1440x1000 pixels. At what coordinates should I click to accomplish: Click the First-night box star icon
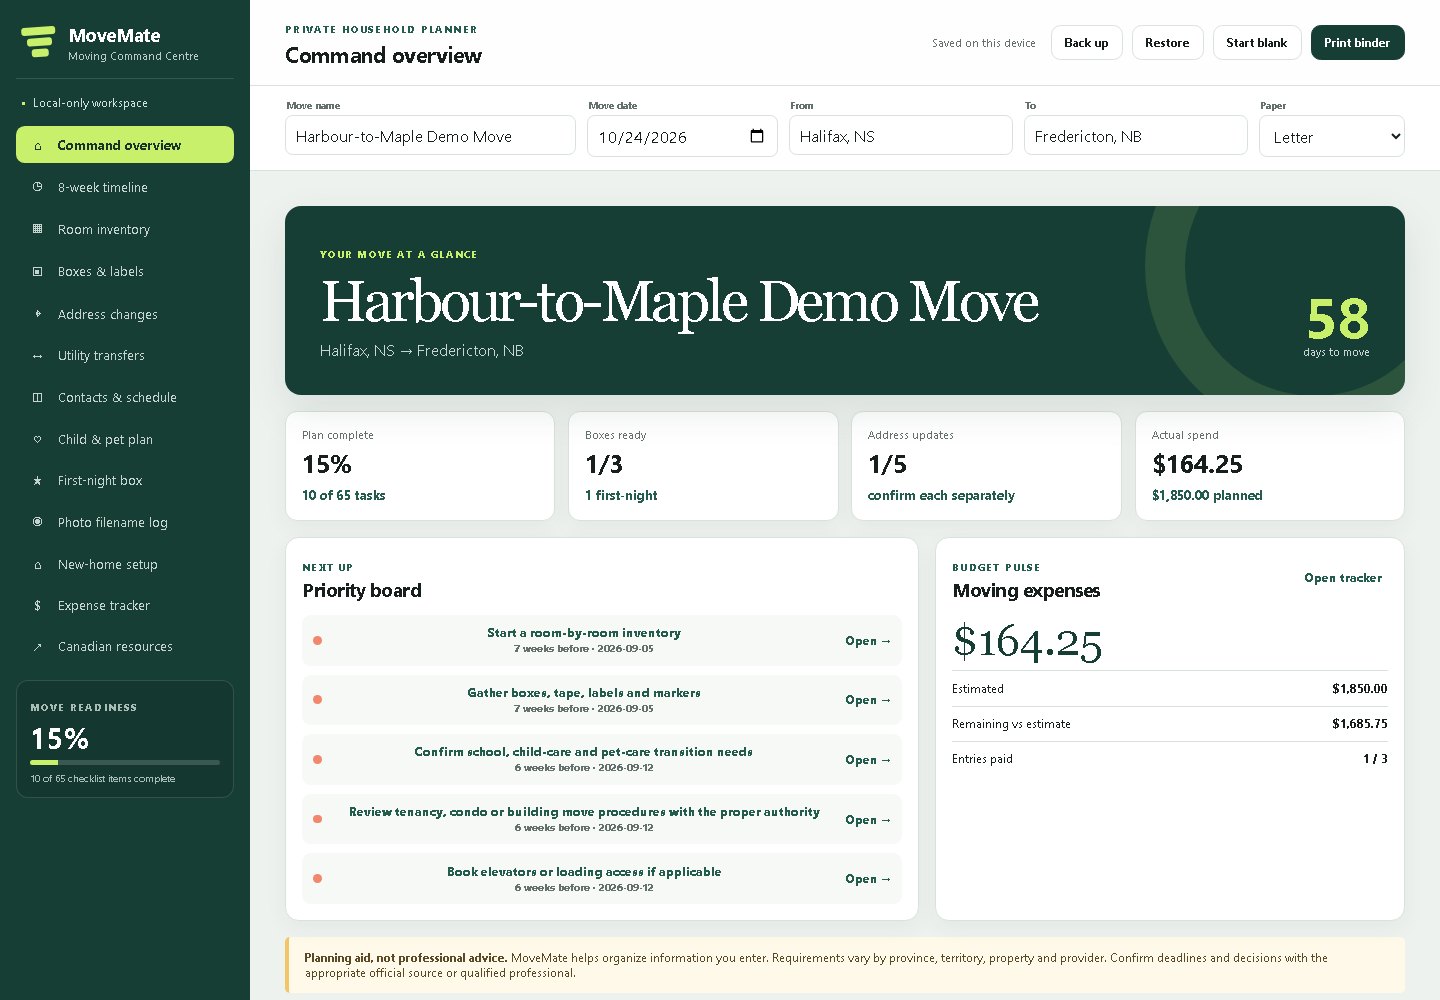(38, 481)
